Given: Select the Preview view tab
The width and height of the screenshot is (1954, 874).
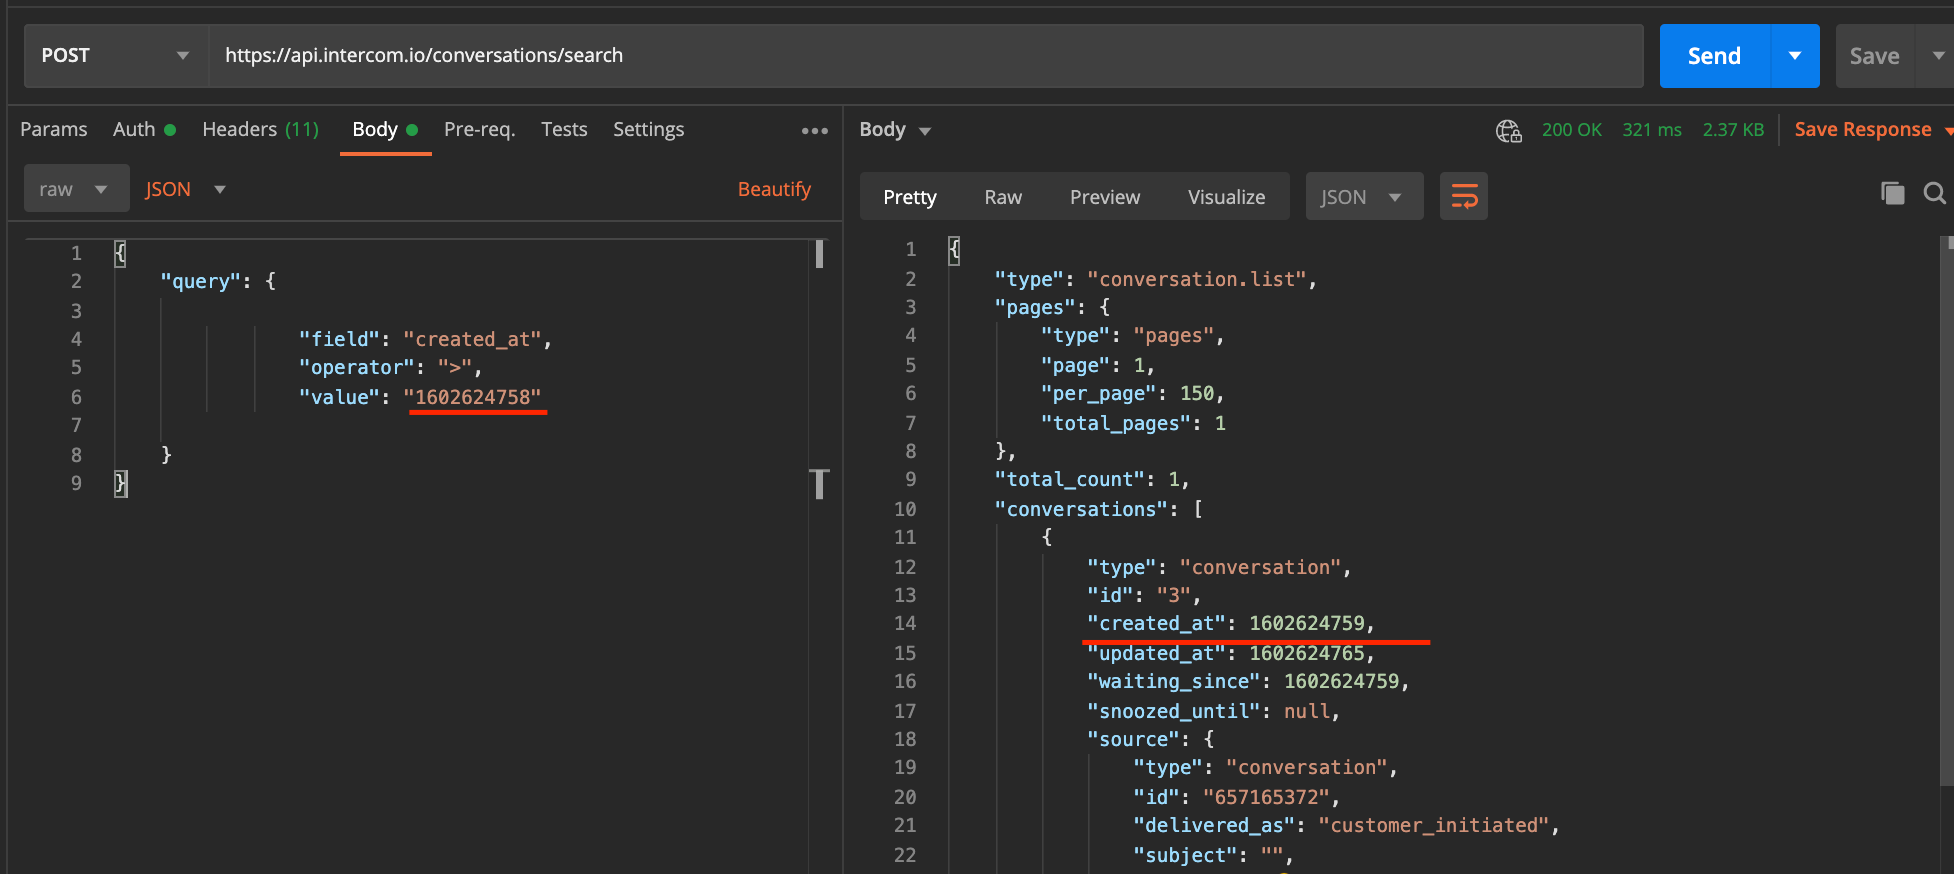Looking at the screenshot, I should point(1105,197).
